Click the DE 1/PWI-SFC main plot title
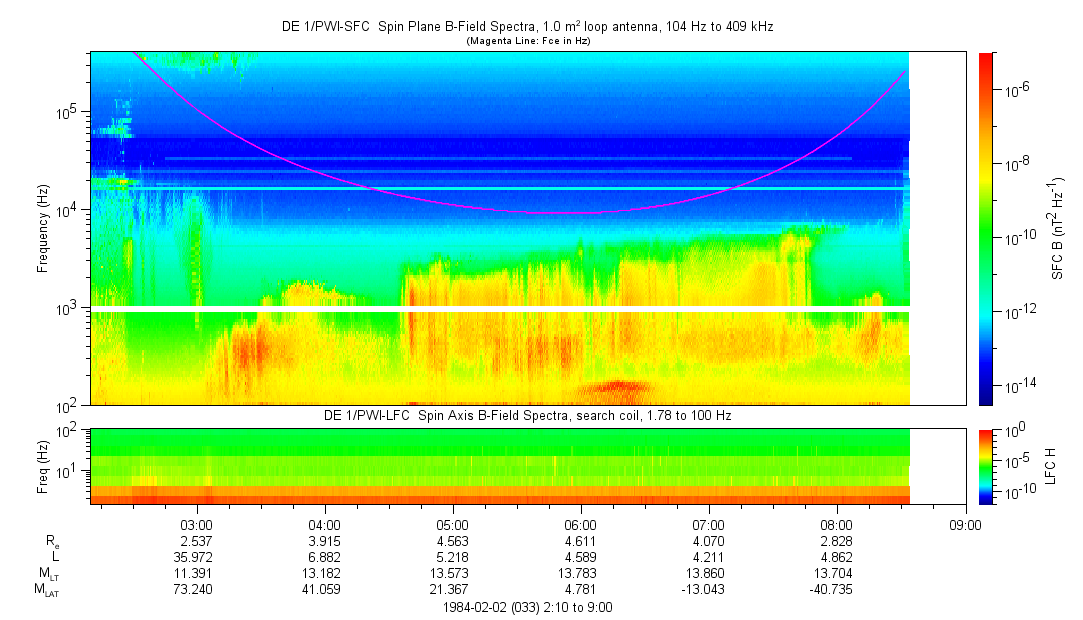The width and height of the screenshot is (1083, 620). pyautogui.click(x=527, y=27)
